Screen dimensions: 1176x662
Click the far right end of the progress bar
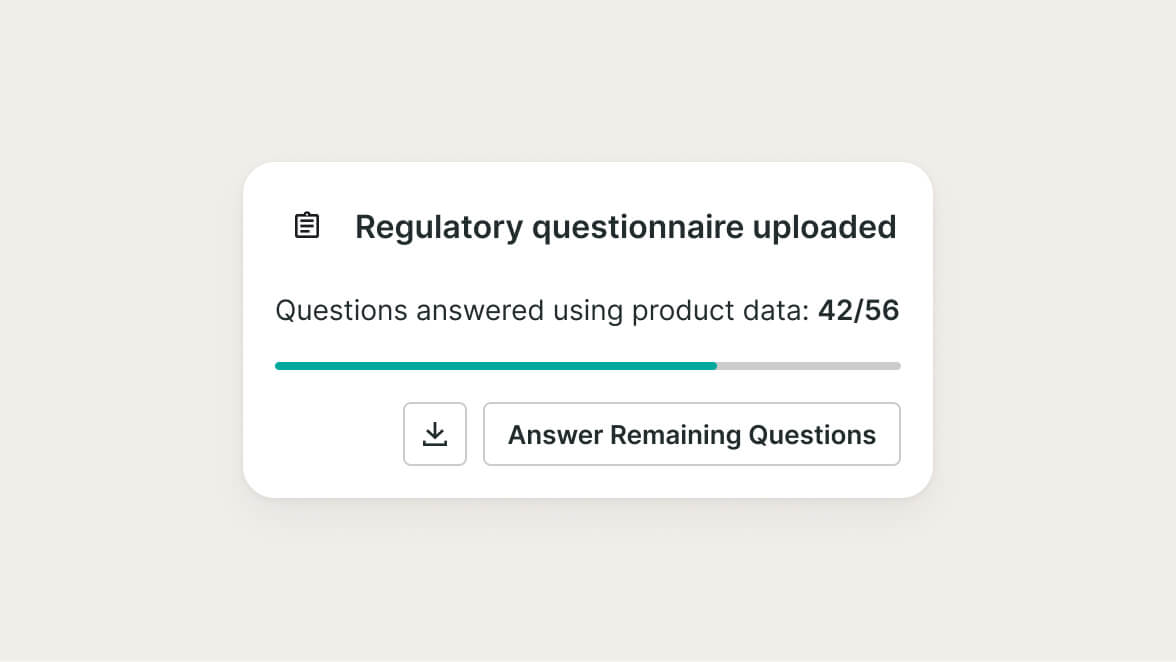(x=898, y=366)
